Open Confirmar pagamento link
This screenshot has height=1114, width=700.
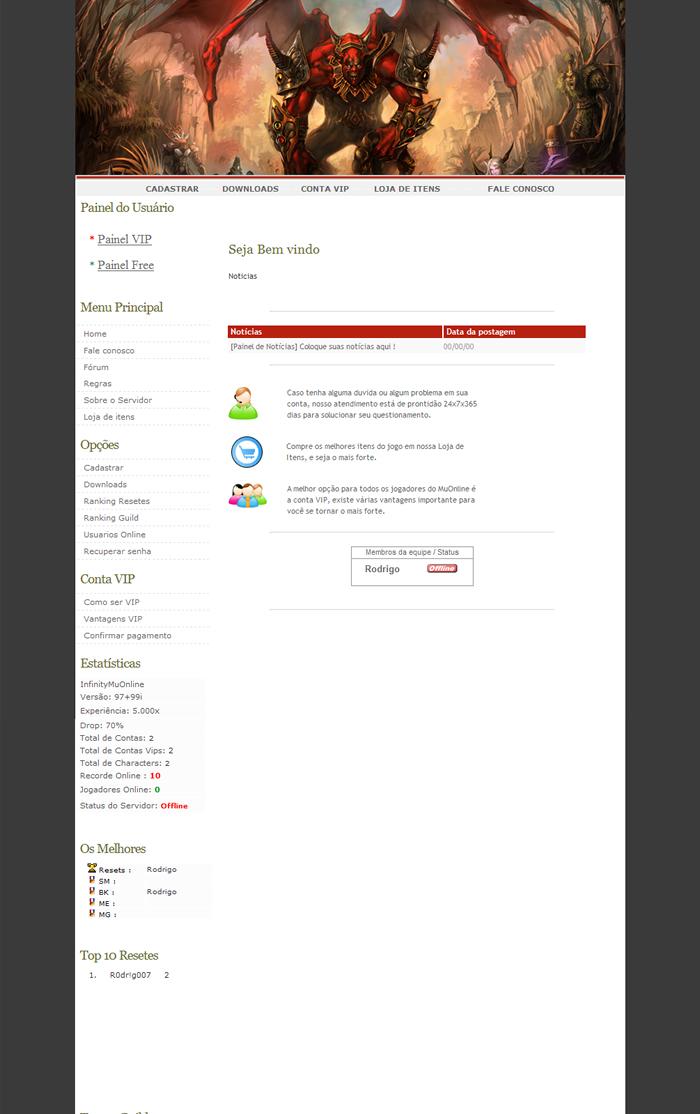click(x=127, y=636)
